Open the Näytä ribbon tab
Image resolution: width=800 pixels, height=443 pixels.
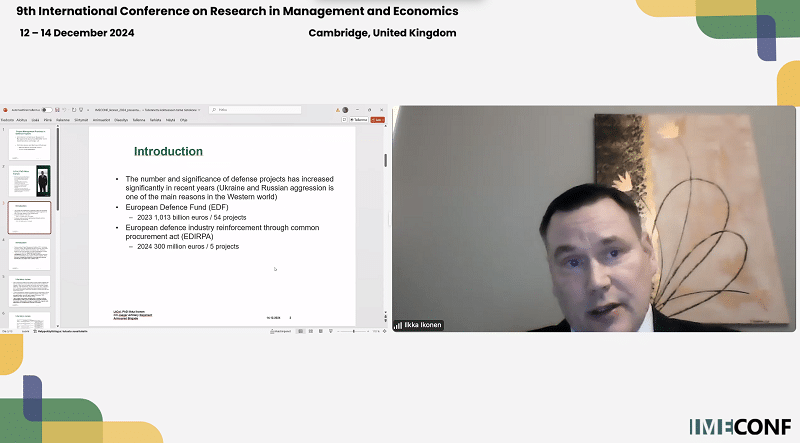[170, 119]
